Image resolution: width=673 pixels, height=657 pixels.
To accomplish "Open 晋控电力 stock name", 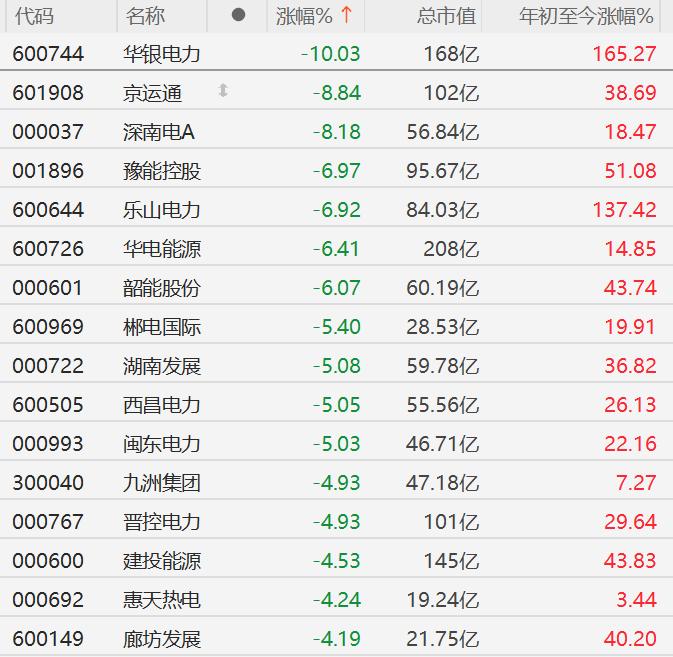I will pos(161,522).
